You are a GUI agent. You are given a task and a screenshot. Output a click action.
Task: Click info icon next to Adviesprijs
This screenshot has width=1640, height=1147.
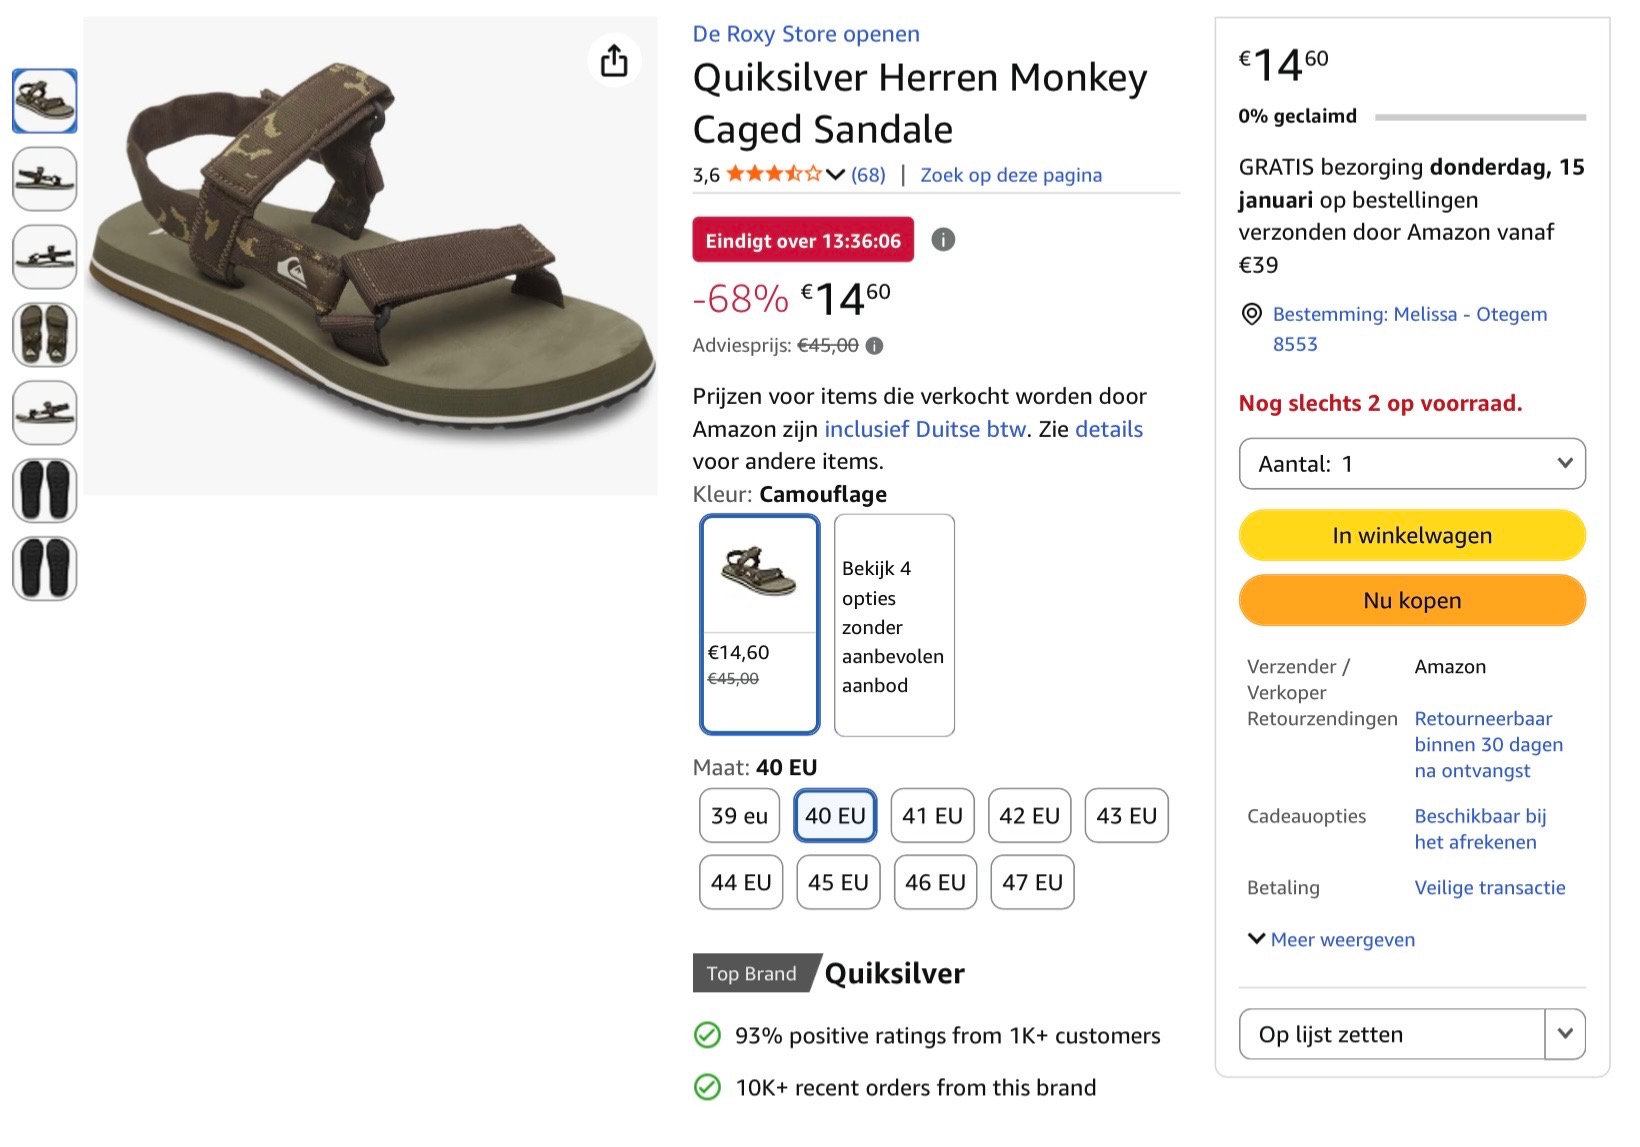874,346
